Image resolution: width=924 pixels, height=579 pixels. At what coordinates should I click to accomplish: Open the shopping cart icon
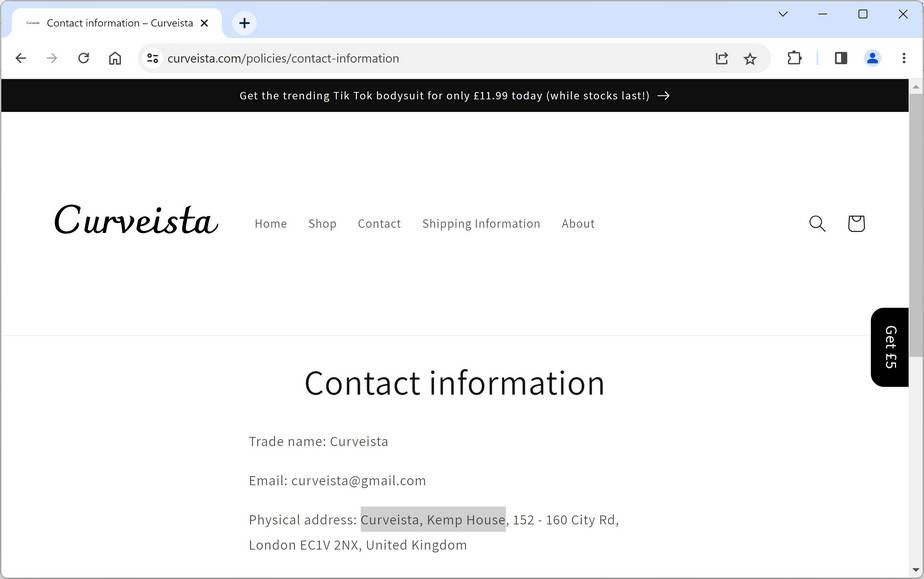point(856,224)
